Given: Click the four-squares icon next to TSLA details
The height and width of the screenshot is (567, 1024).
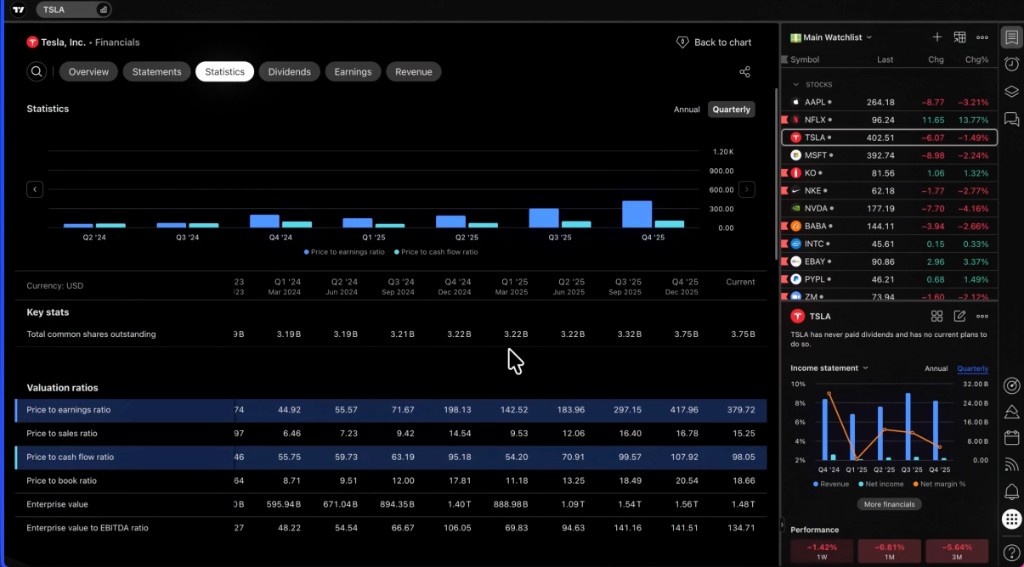Looking at the screenshot, I should 936,316.
